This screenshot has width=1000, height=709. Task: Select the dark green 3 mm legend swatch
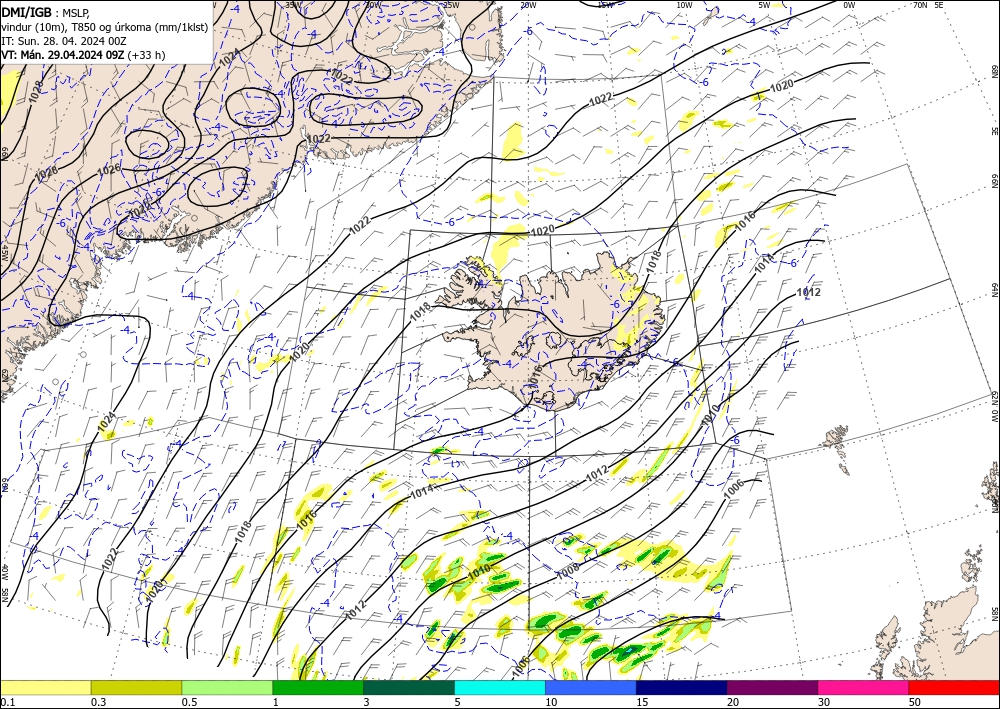coord(409,687)
